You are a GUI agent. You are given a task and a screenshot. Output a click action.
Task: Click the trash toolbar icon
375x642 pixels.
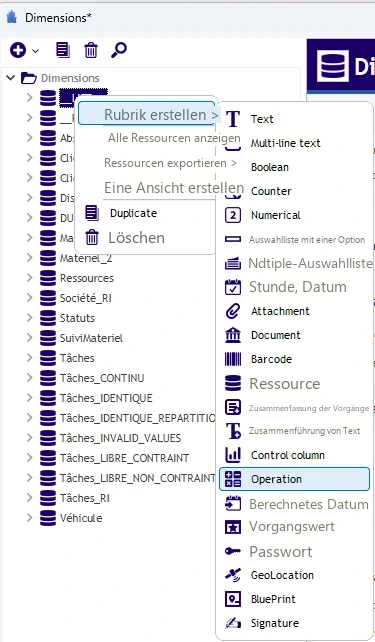[x=90, y=50]
